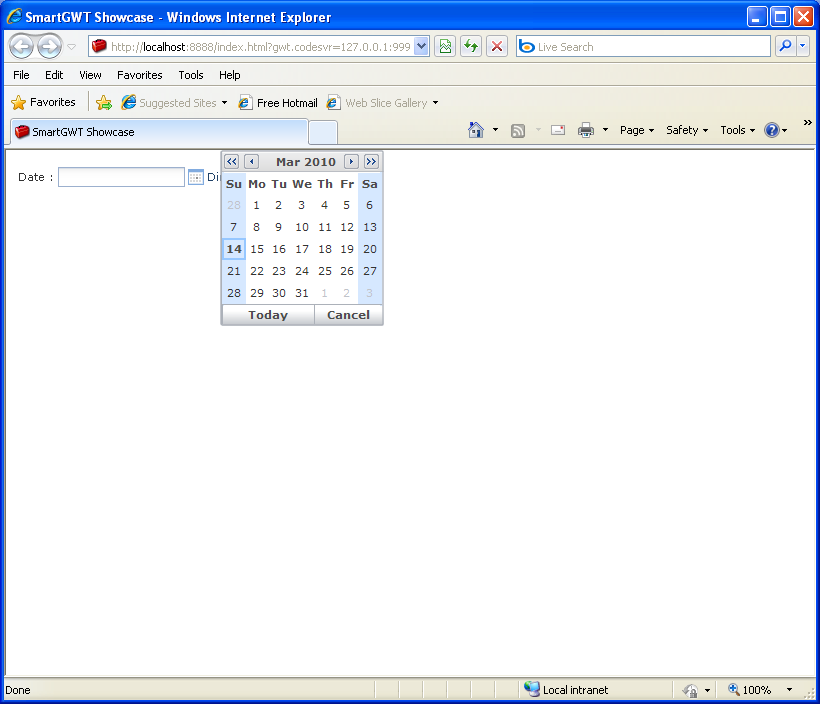This screenshot has width=820, height=704.
Task: Click the Read Mail icon
Action: tap(558, 130)
